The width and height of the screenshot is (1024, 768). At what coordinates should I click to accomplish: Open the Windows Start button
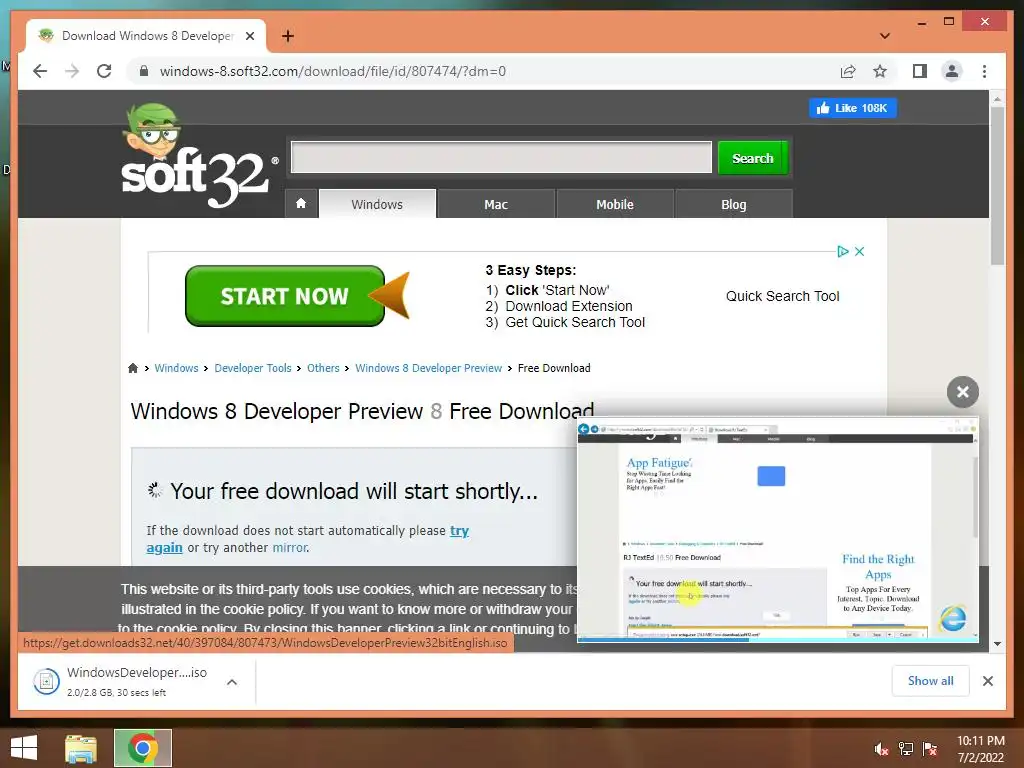pos(24,748)
